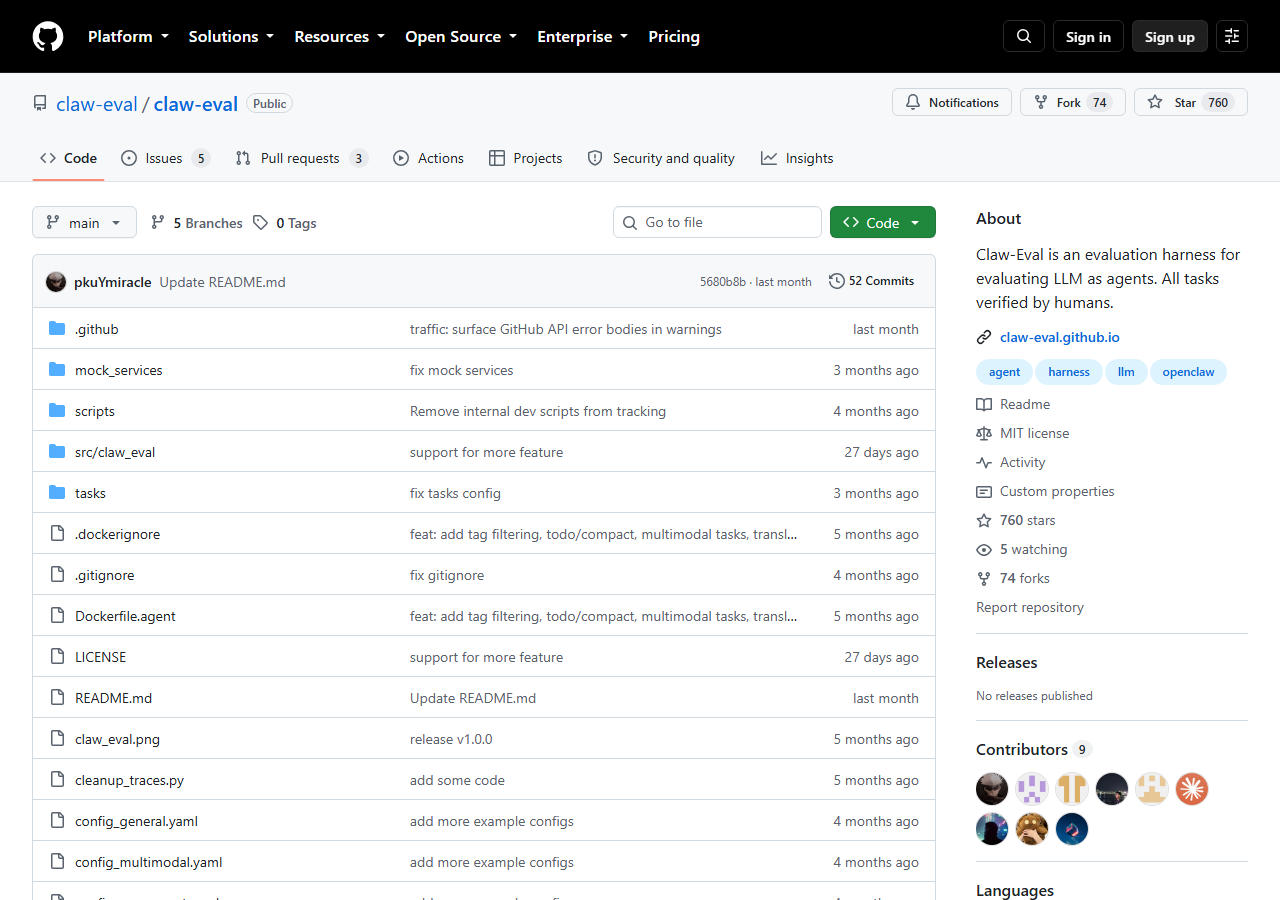The image size is (1280, 900).
Task: Open the claw-eval repository name link
Action: 196,104
